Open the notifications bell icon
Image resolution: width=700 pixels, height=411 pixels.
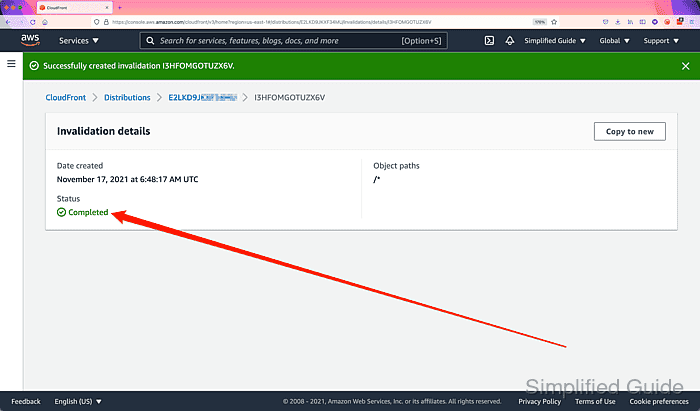[509, 41]
